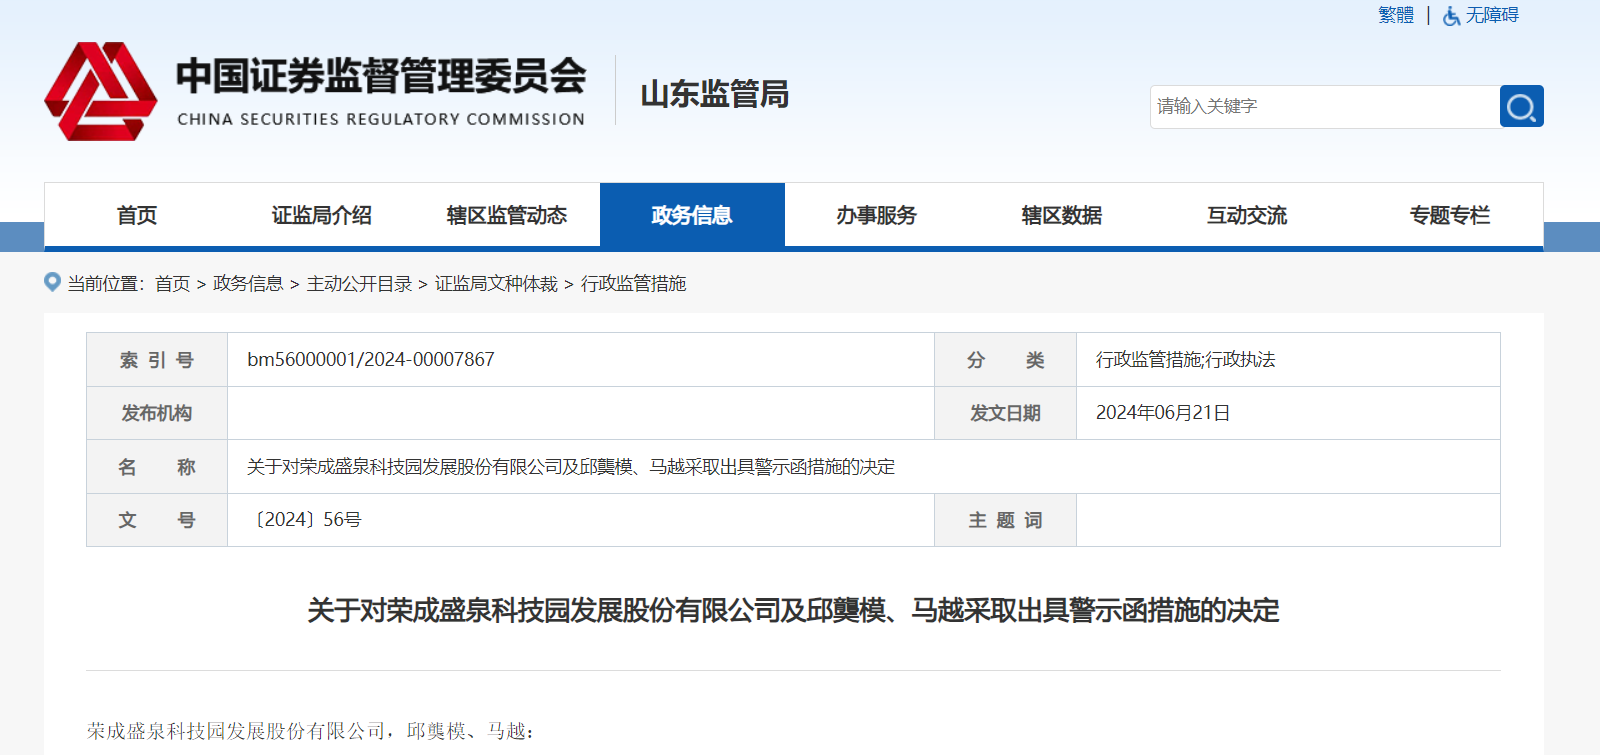Click the 分类 label cell
Viewport: 1600px width, 755px height.
coord(1005,360)
